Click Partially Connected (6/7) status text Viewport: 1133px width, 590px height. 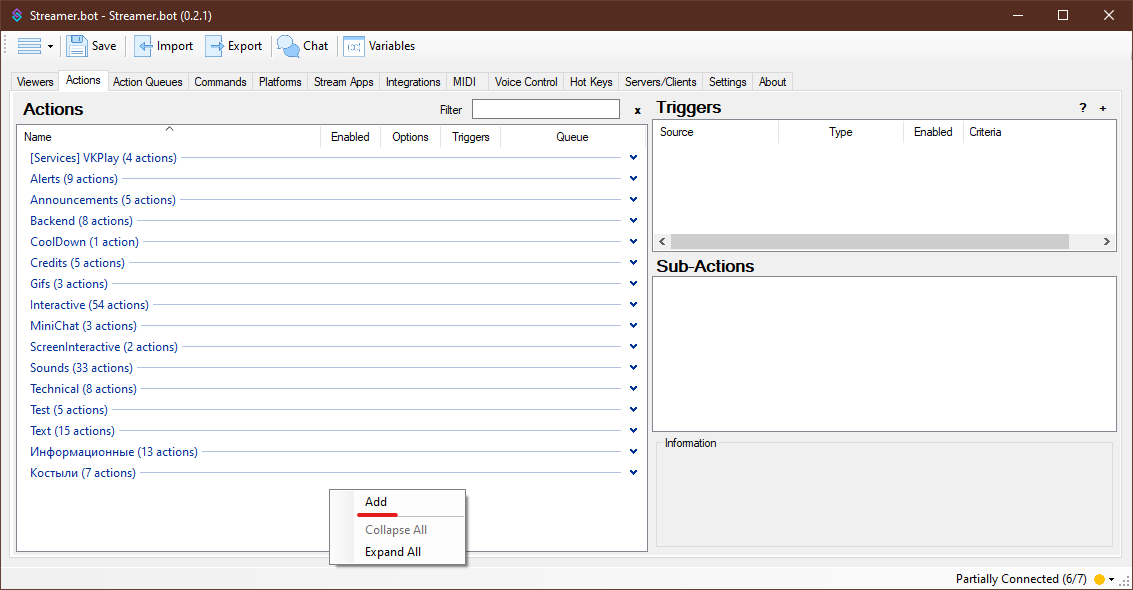[1021, 579]
